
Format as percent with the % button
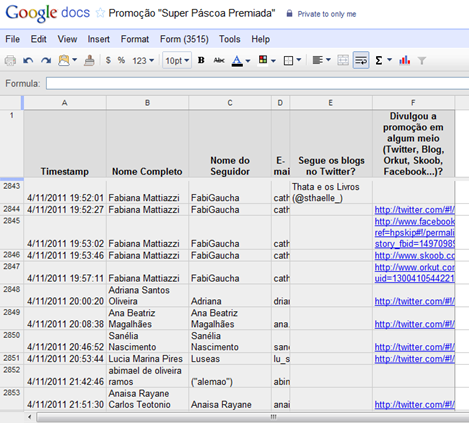click(x=121, y=60)
